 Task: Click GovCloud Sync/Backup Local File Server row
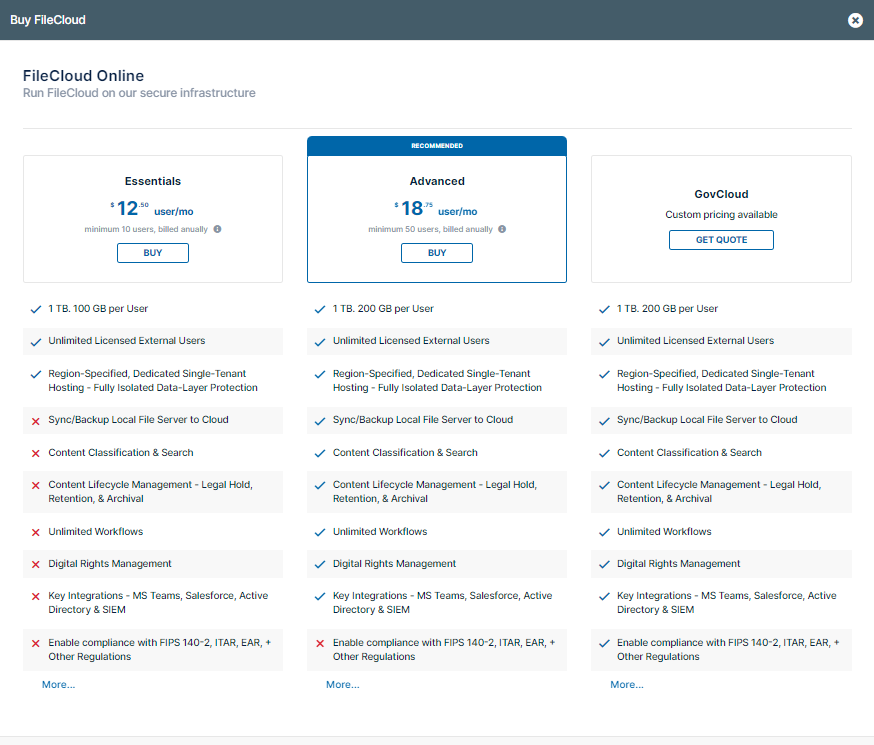tap(707, 420)
